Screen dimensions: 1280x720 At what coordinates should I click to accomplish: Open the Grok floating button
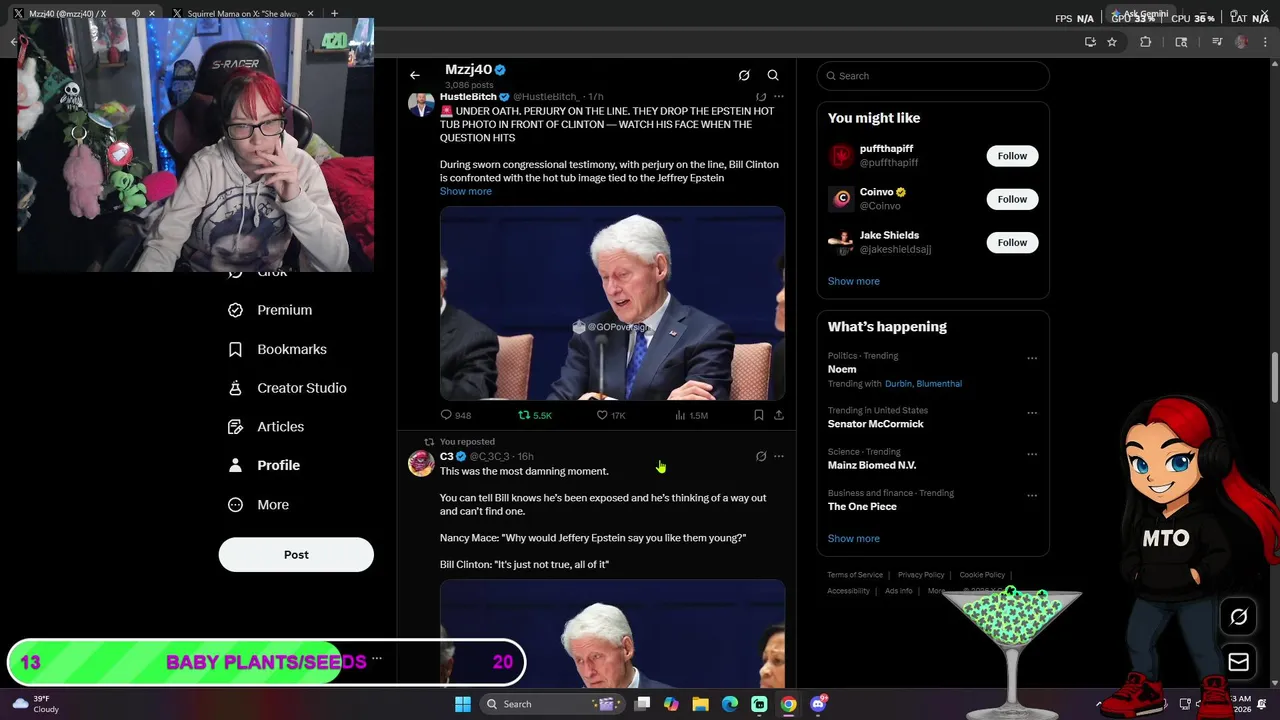point(1238,617)
